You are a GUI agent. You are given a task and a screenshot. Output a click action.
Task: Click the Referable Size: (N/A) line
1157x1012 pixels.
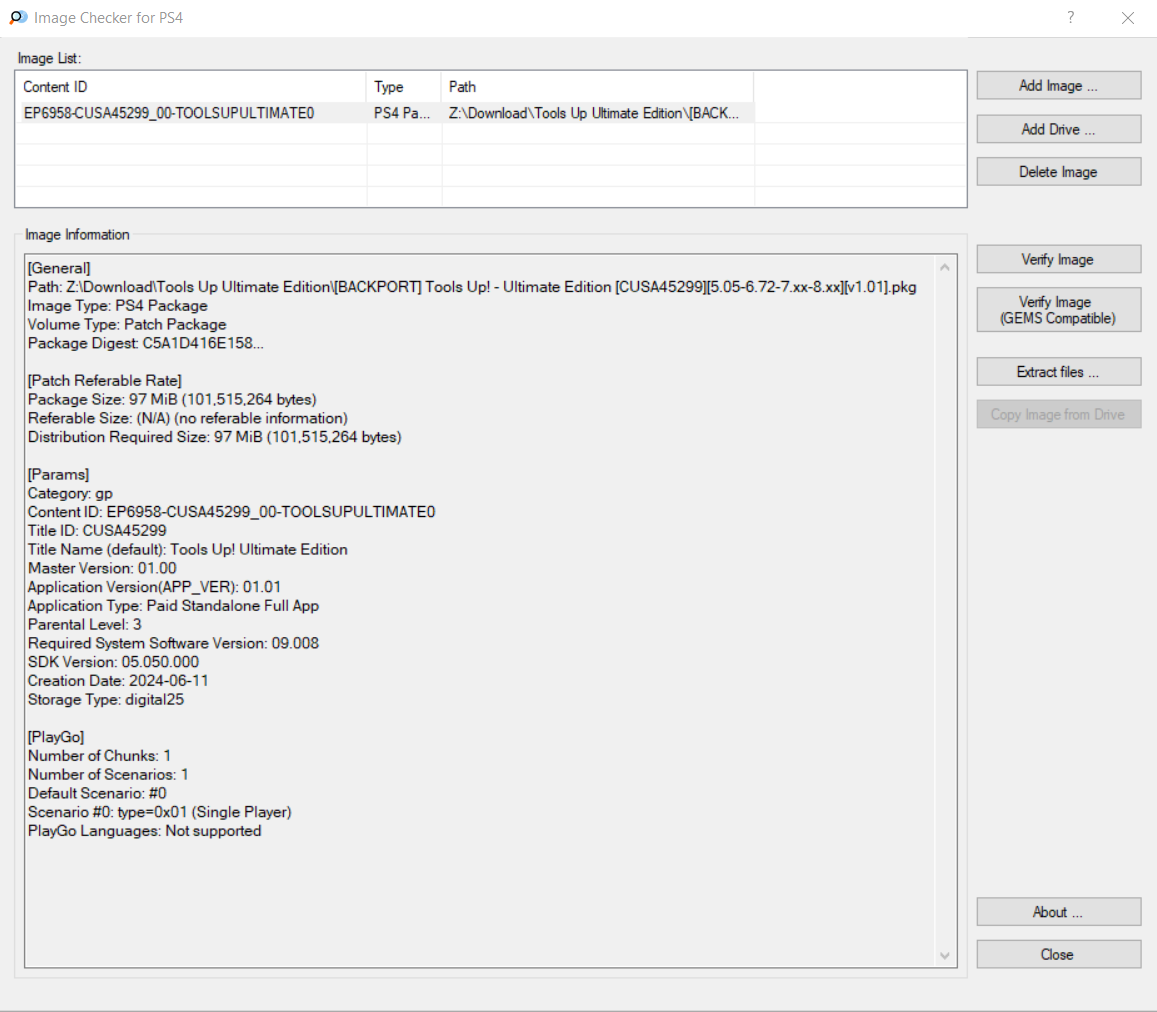coord(187,419)
